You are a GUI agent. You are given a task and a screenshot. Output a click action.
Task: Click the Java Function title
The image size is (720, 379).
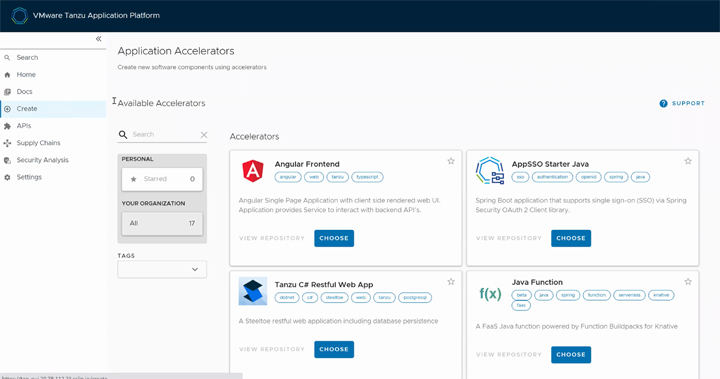[537, 282]
